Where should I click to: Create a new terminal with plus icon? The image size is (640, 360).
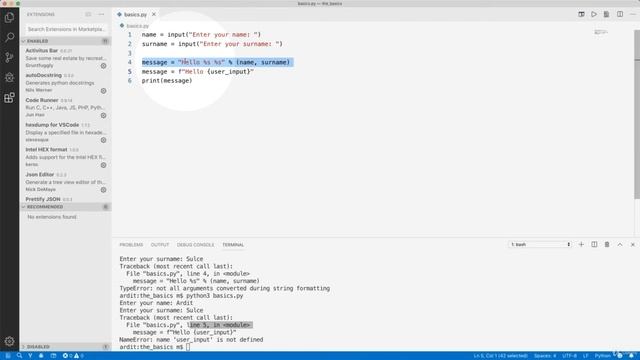(x=581, y=244)
